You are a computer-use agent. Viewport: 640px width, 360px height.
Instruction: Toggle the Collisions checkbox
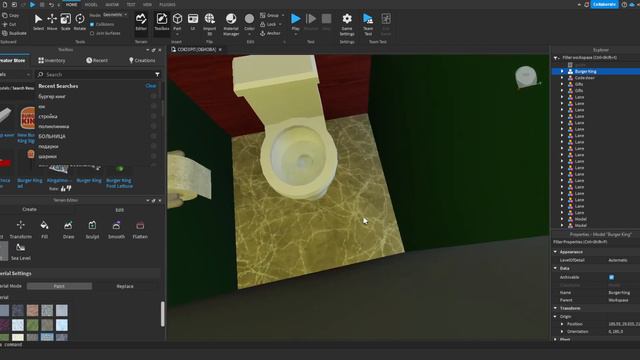92,24
